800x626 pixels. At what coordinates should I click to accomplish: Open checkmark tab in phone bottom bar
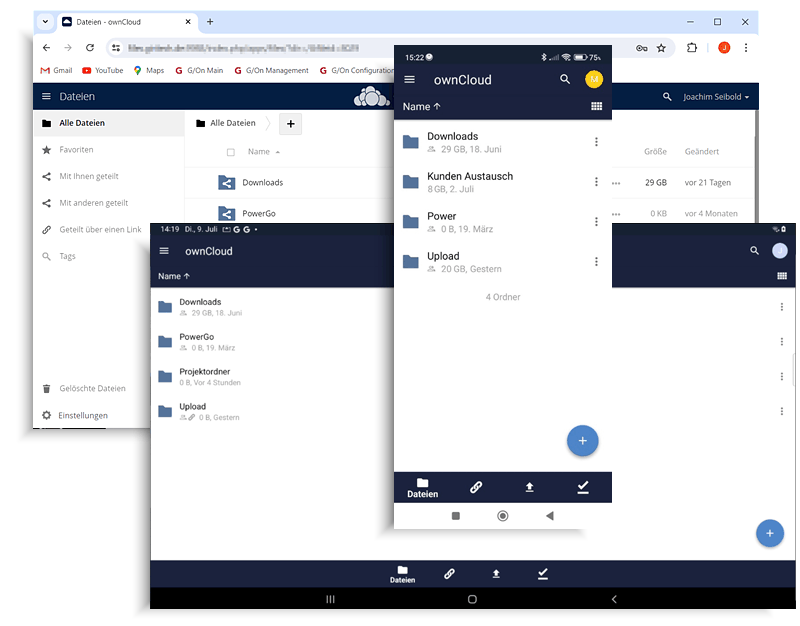click(583, 487)
